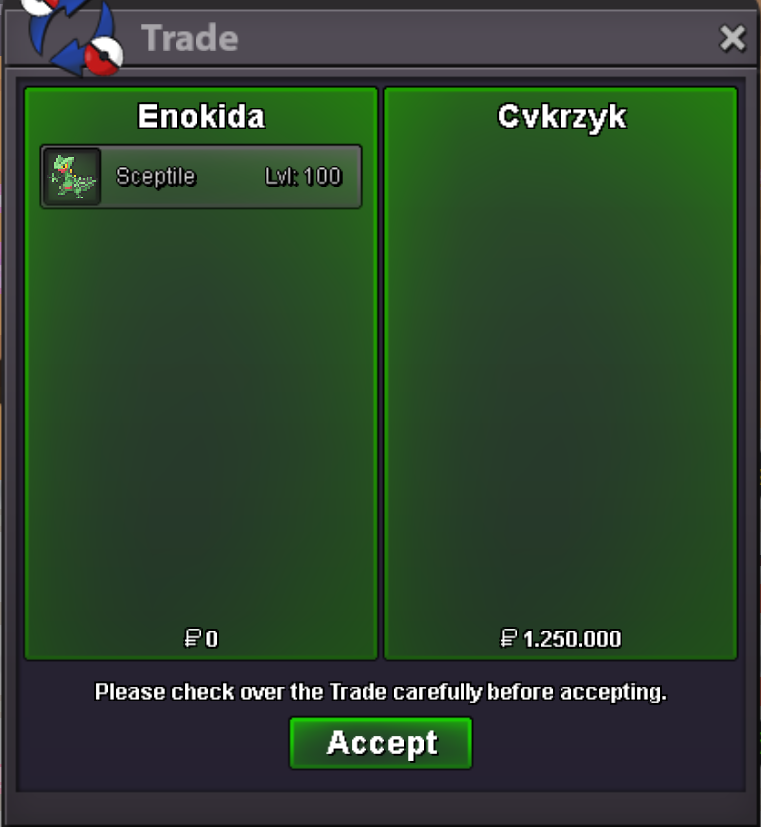Accept the trade
The image size is (761, 827).
[x=381, y=743]
